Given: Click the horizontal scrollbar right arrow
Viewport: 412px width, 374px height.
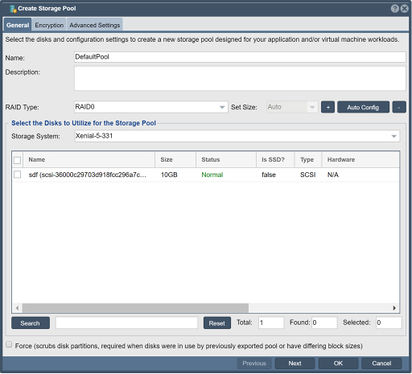Looking at the screenshot, I should 394,308.
